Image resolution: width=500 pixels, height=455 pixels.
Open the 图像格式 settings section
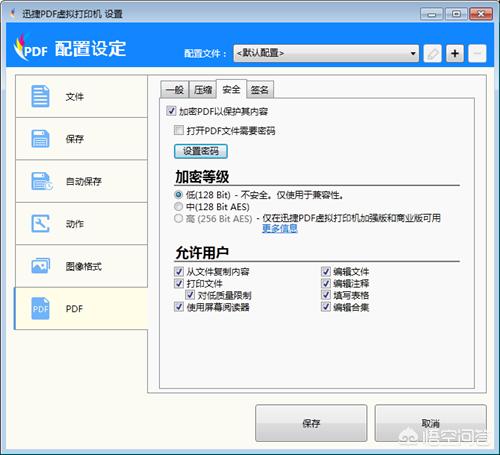click(81, 266)
